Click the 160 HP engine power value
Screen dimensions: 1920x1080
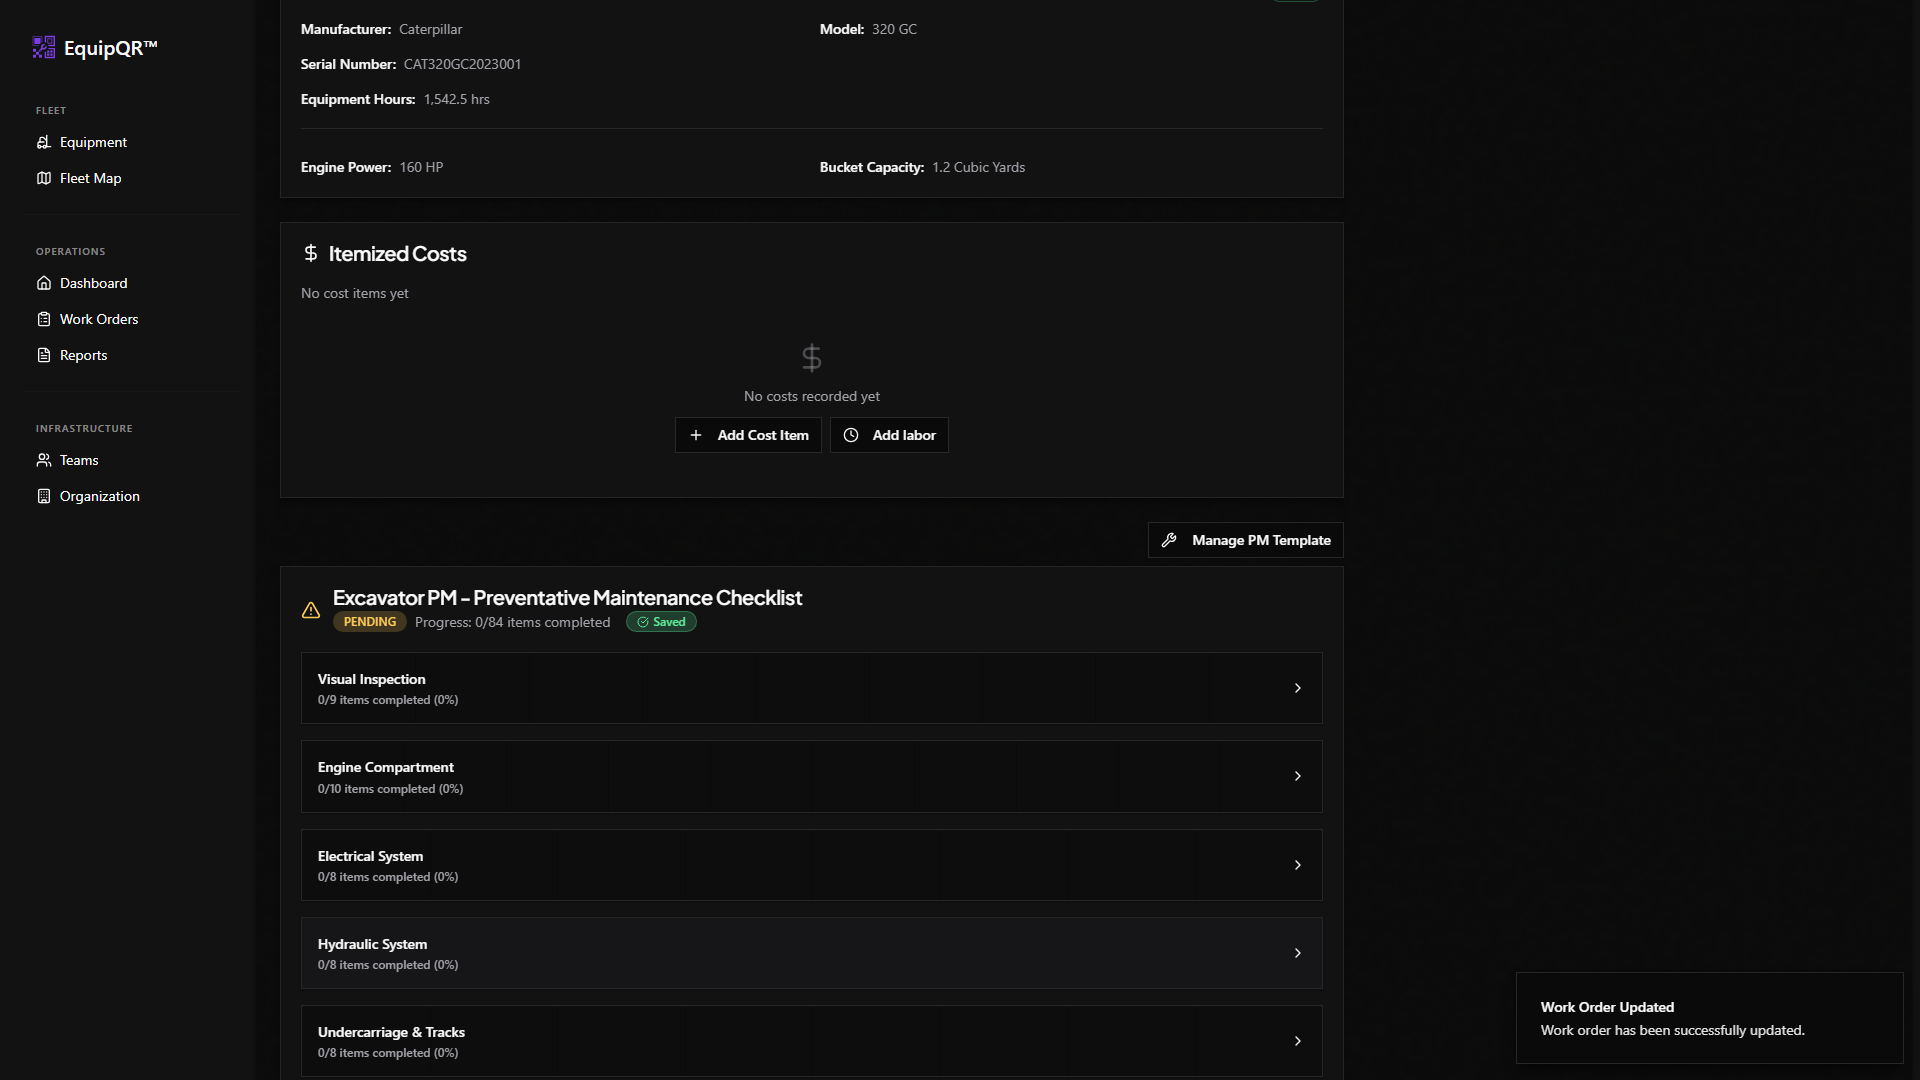[x=421, y=167]
